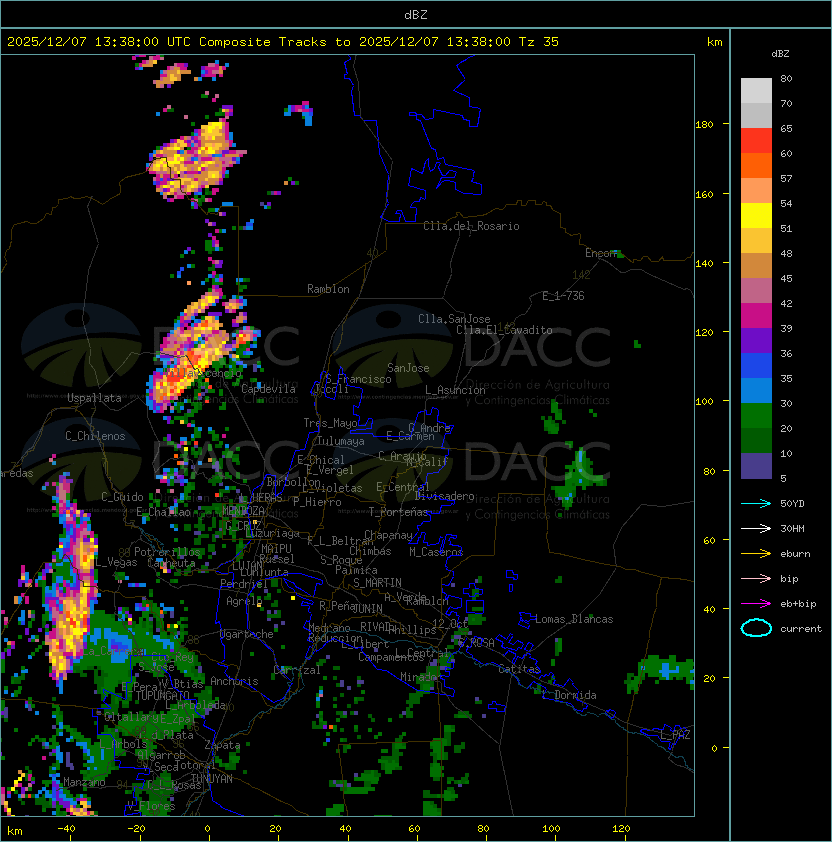Click the 'Lomas_Blancas' map label
The image size is (832, 842).
574,619
